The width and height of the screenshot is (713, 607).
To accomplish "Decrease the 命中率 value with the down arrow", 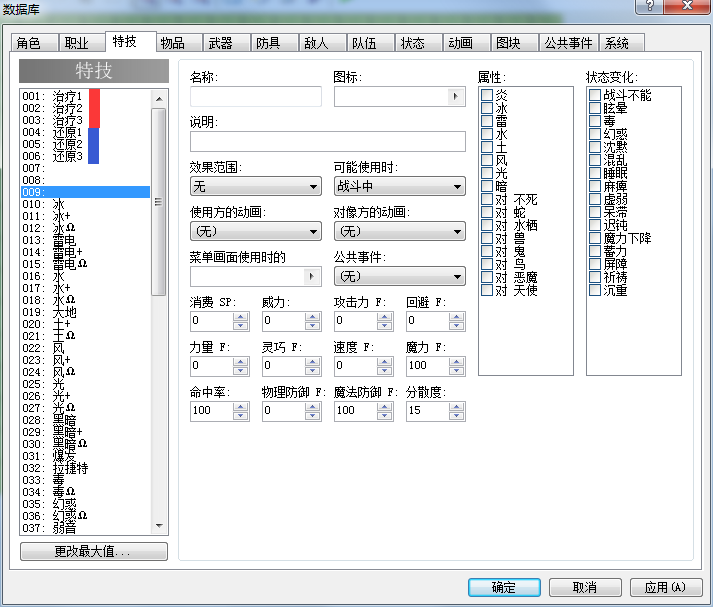I will pyautogui.click(x=241, y=416).
